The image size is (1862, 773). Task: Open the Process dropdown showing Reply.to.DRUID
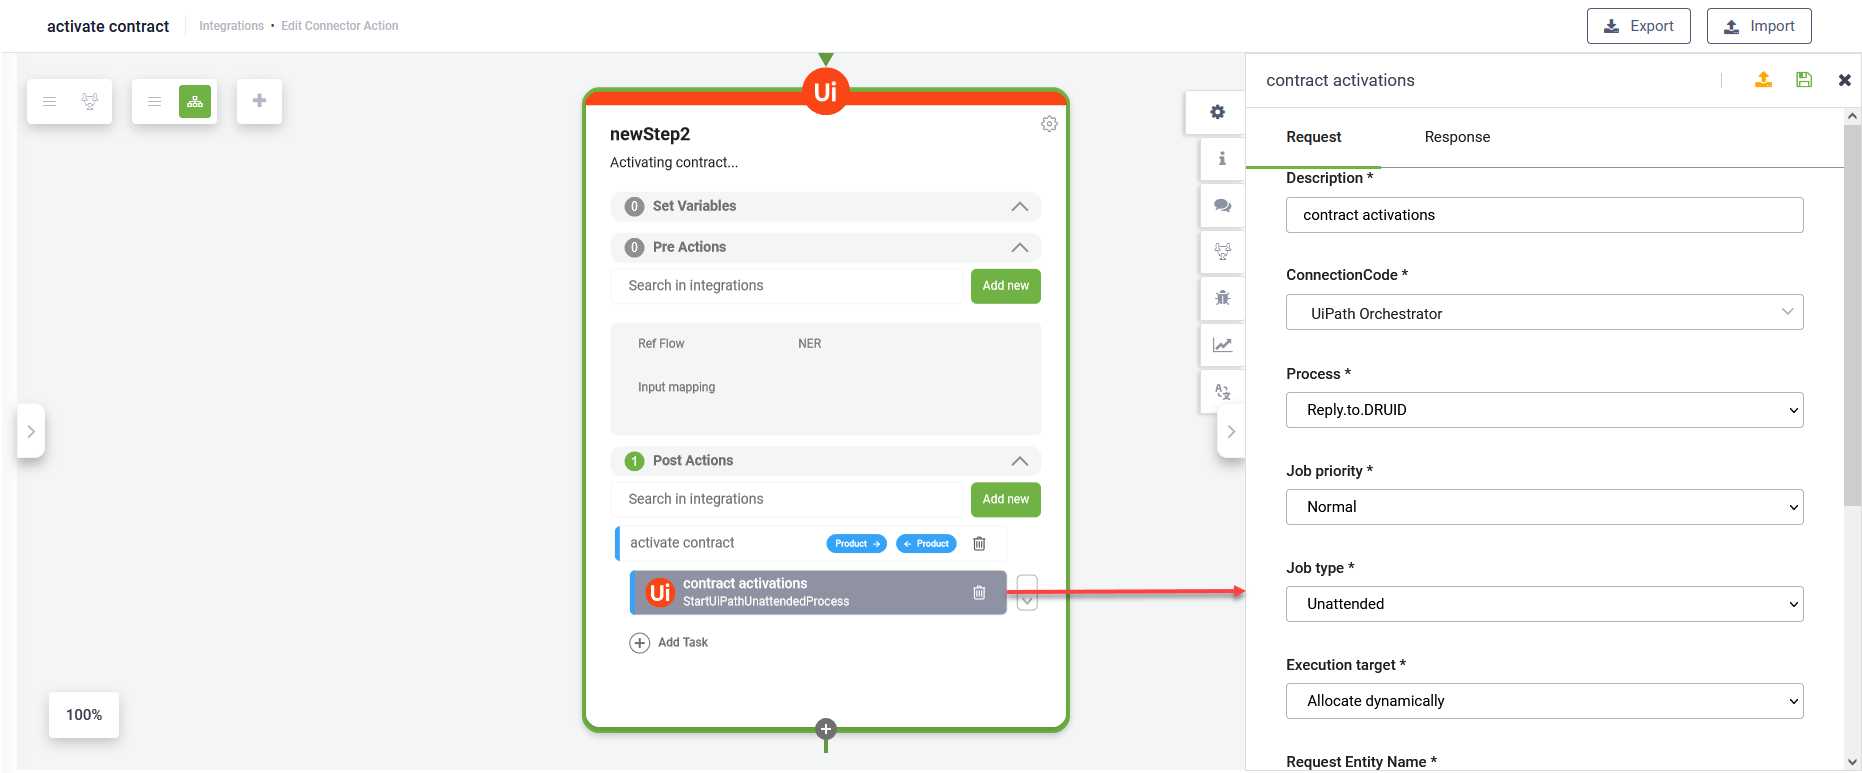tap(1544, 410)
